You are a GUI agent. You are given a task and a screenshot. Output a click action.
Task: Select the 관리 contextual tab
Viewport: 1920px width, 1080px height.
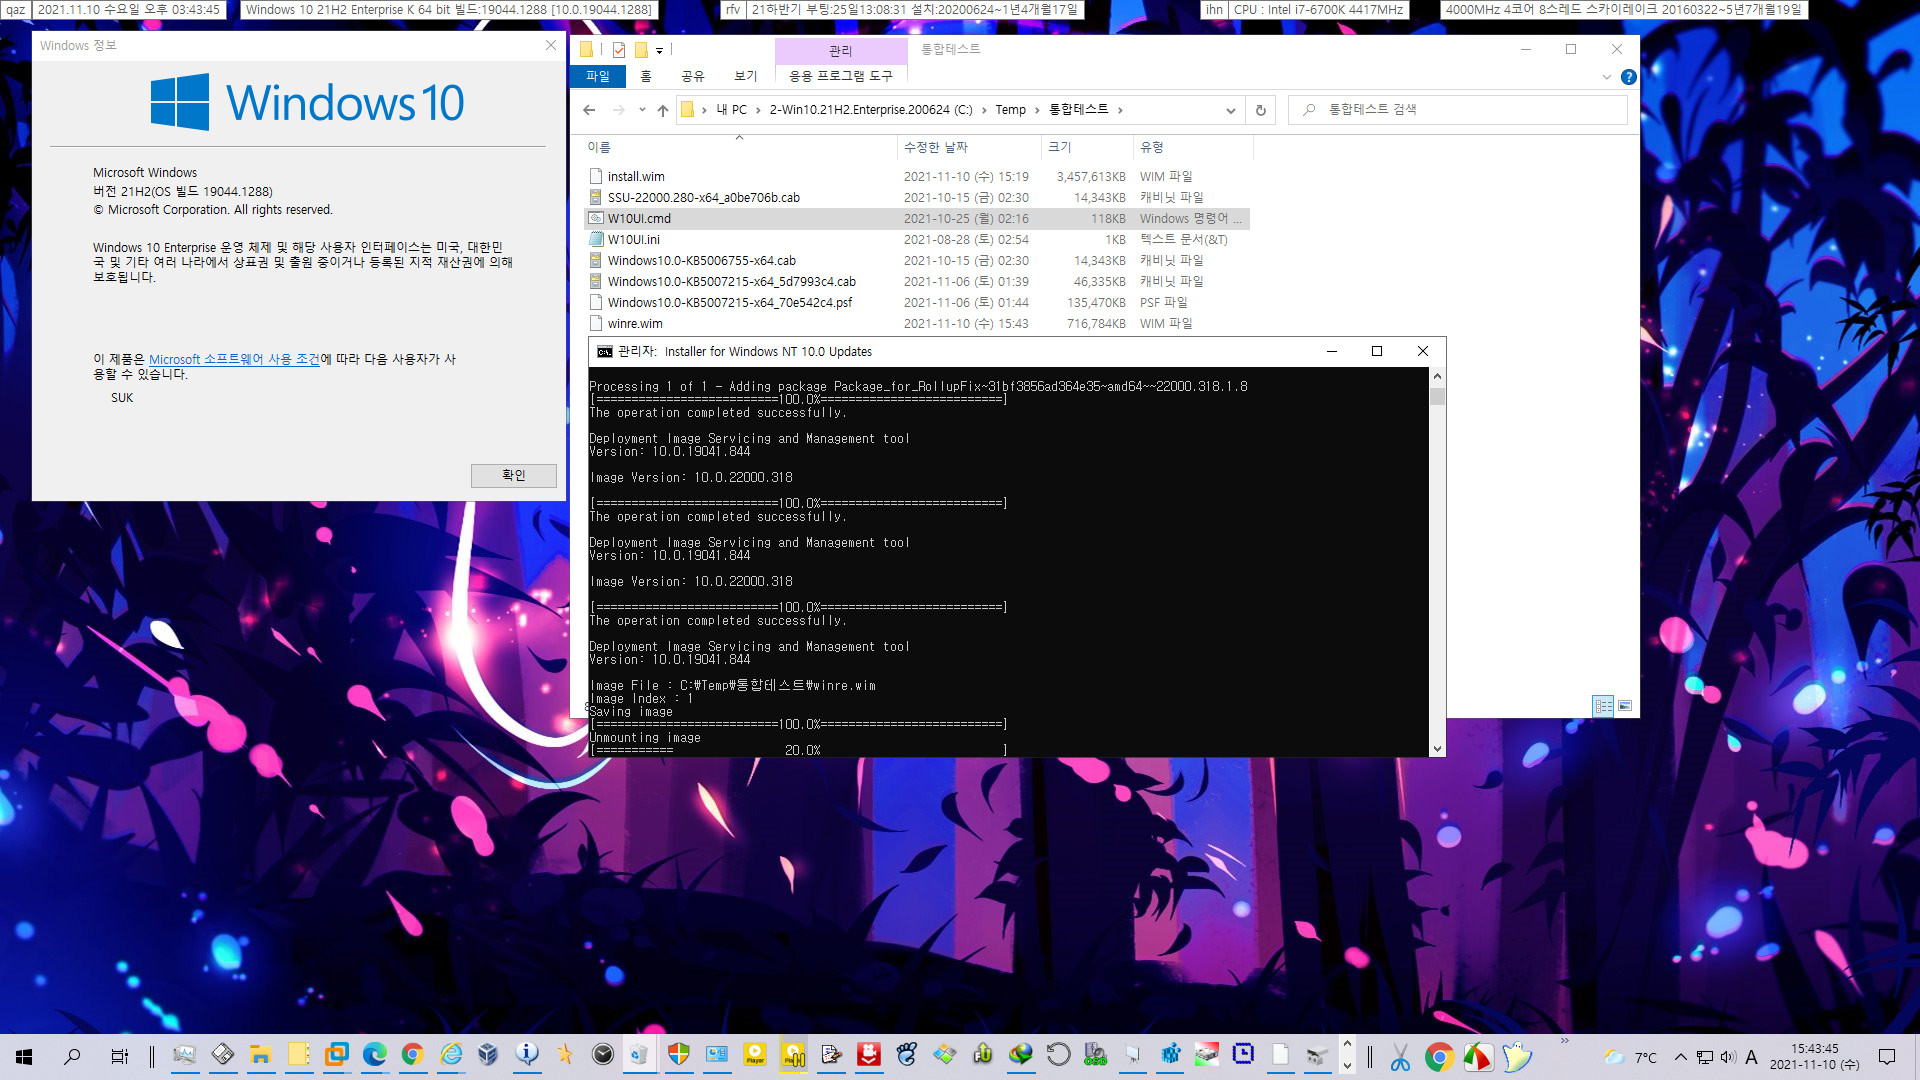841,50
